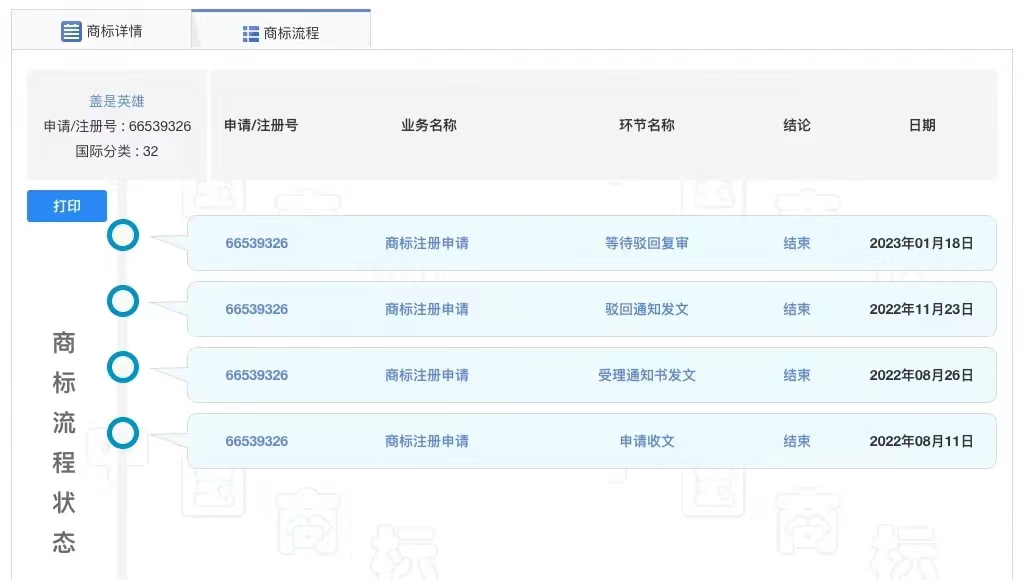Click timeline circle for 2023年01月18日 entry
The width and height of the screenshot is (1026, 580).
click(x=123, y=236)
